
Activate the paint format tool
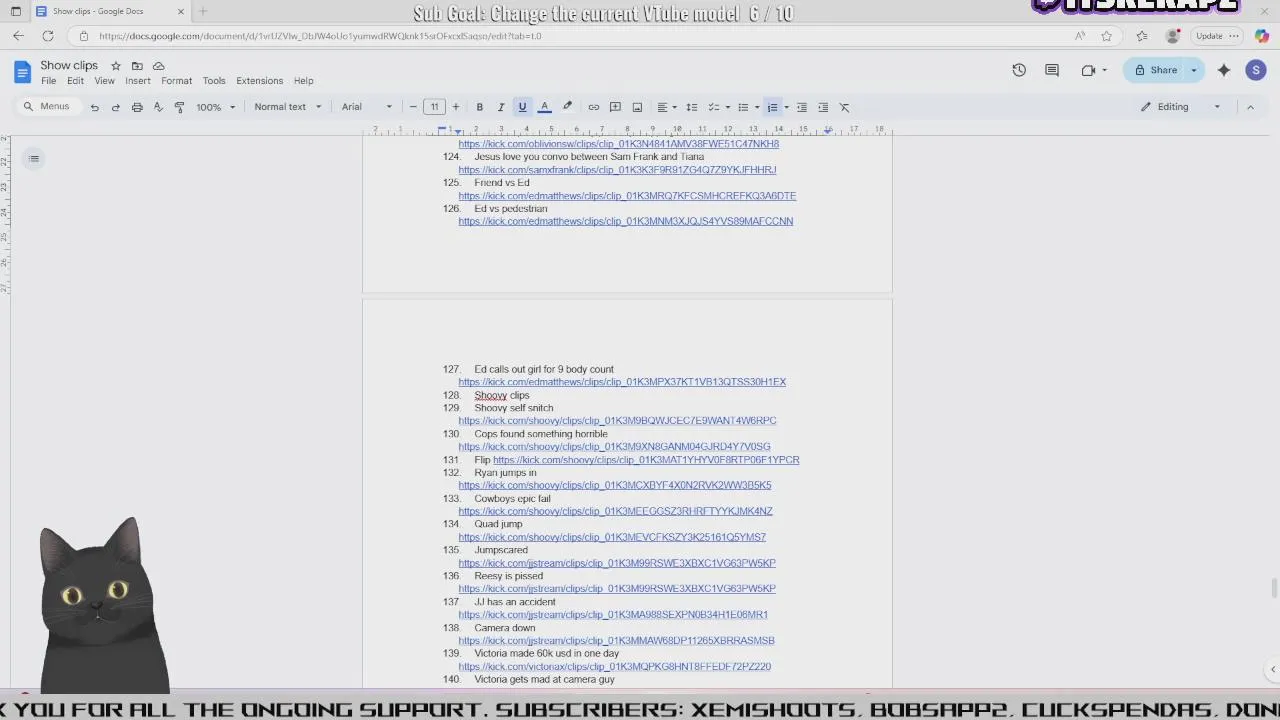[x=180, y=107]
